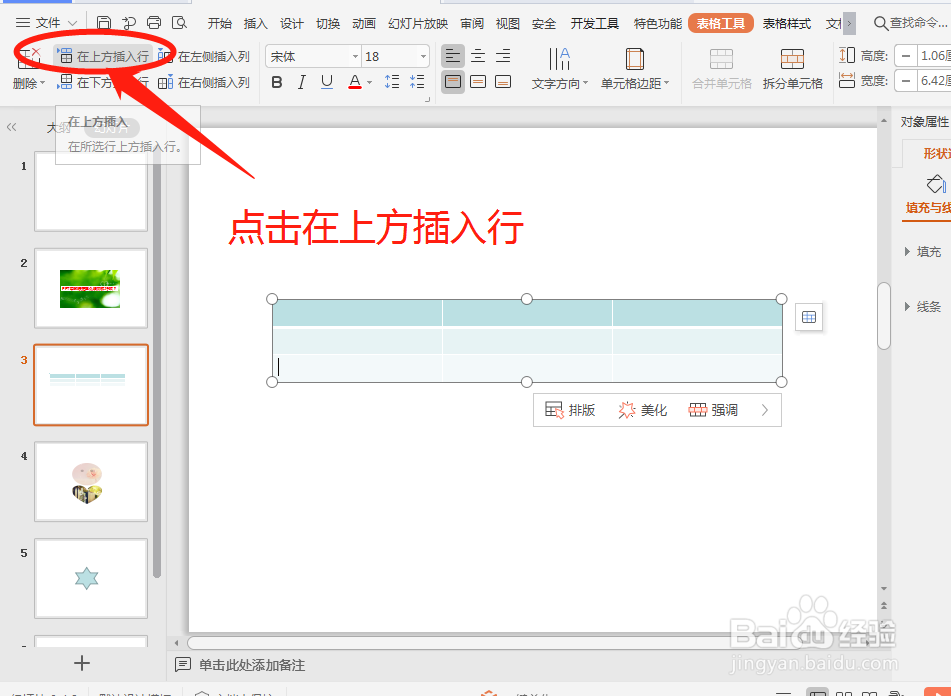Apply the font color A icon
The width and height of the screenshot is (951, 696).
[x=355, y=82]
